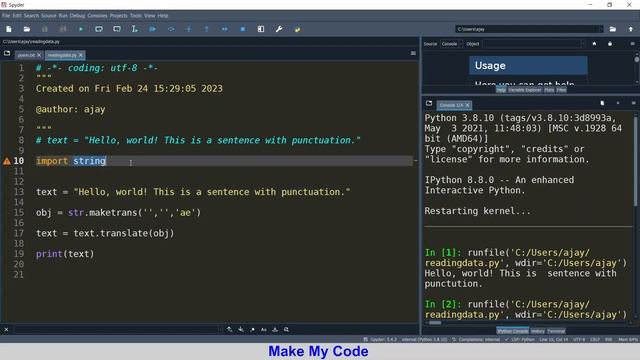The width and height of the screenshot is (640, 360).
Task: Save the file using the toolbar save icon
Action: pos(44,29)
